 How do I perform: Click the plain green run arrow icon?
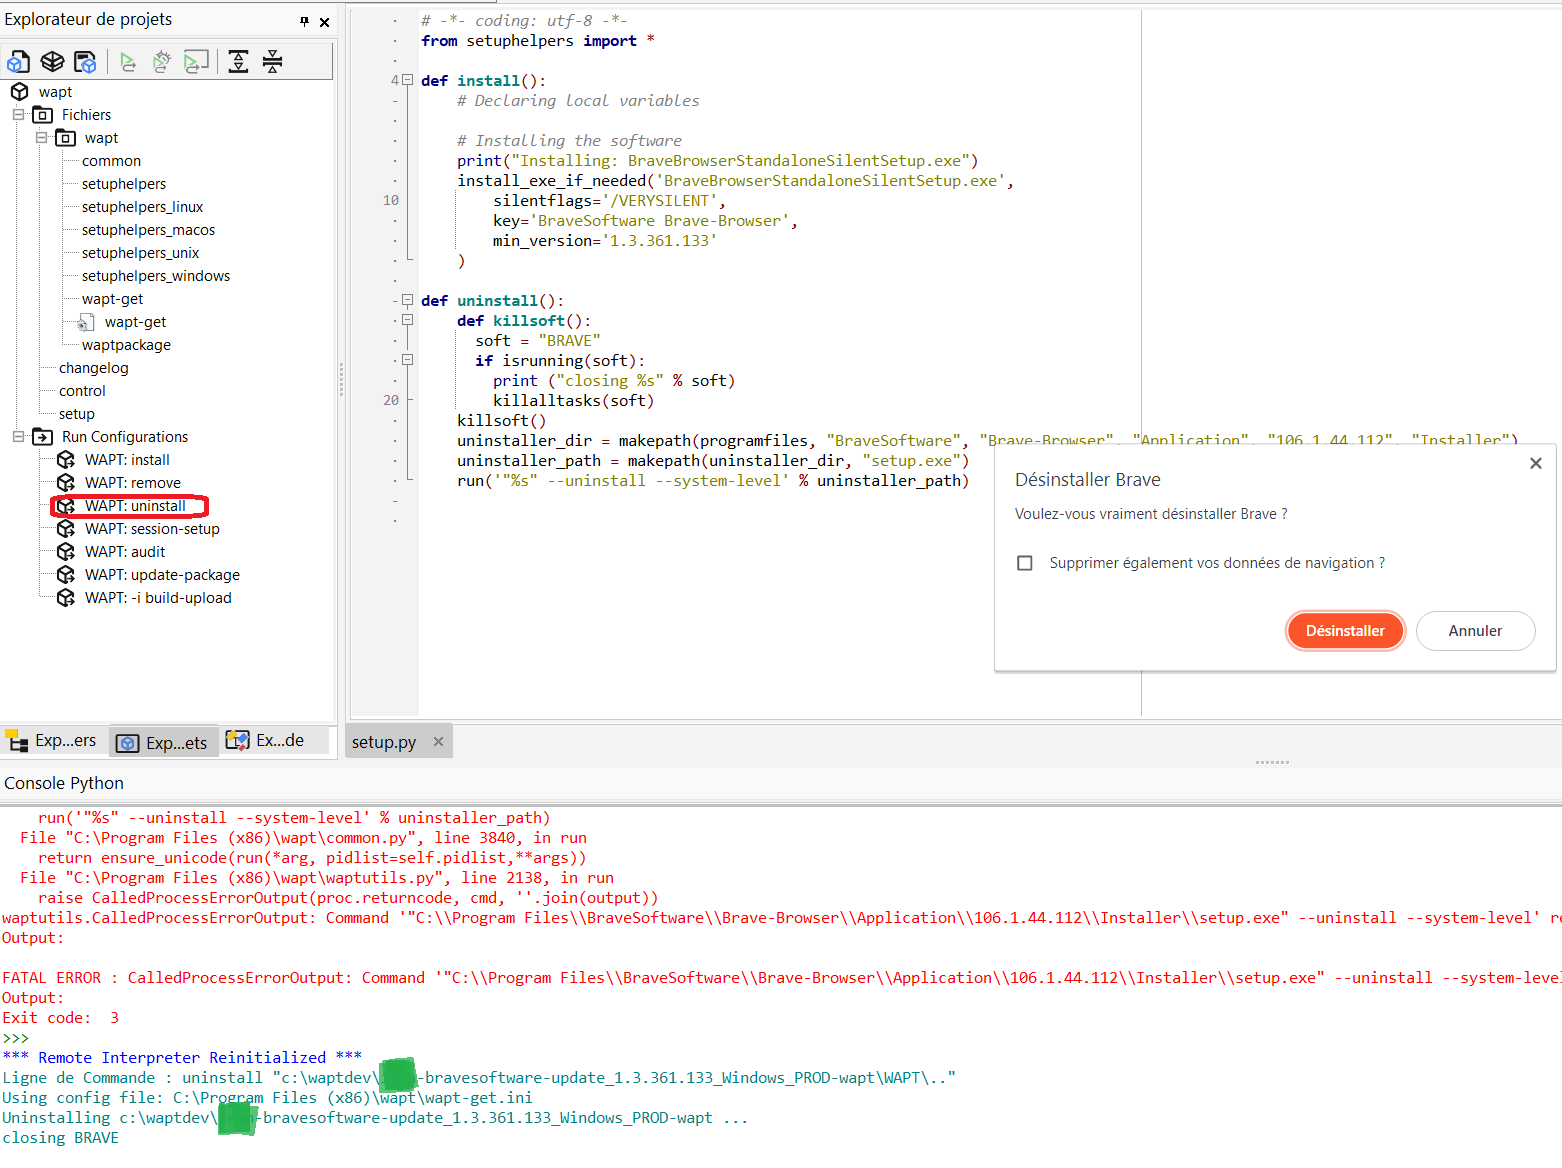(x=128, y=62)
